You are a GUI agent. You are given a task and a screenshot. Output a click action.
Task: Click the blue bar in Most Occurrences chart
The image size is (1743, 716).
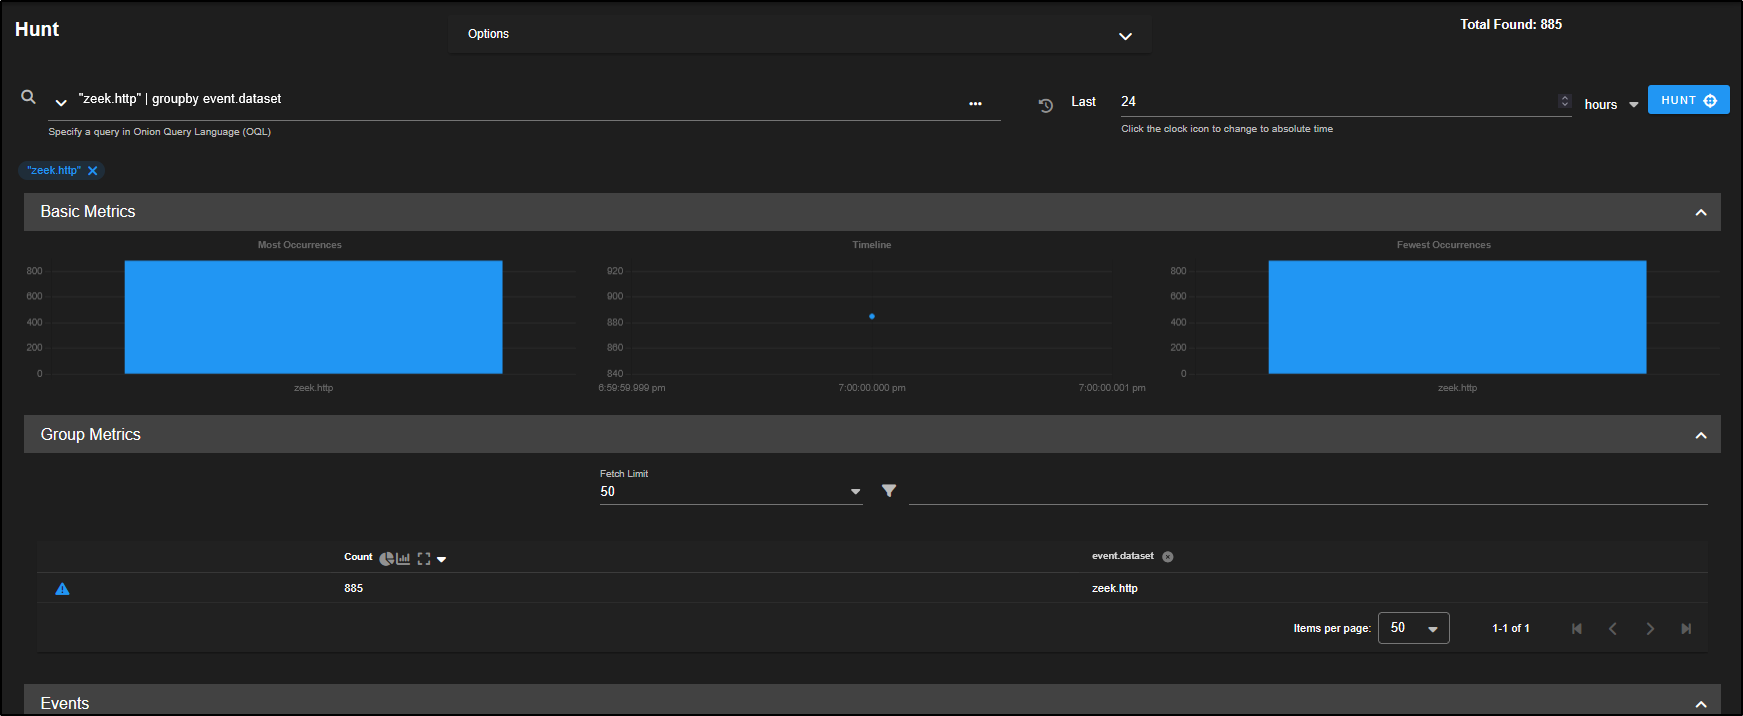click(313, 317)
